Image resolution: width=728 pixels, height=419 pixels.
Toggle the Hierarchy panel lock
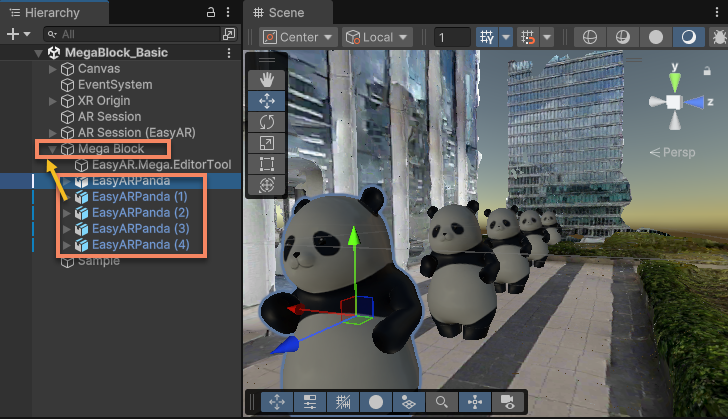(x=211, y=13)
